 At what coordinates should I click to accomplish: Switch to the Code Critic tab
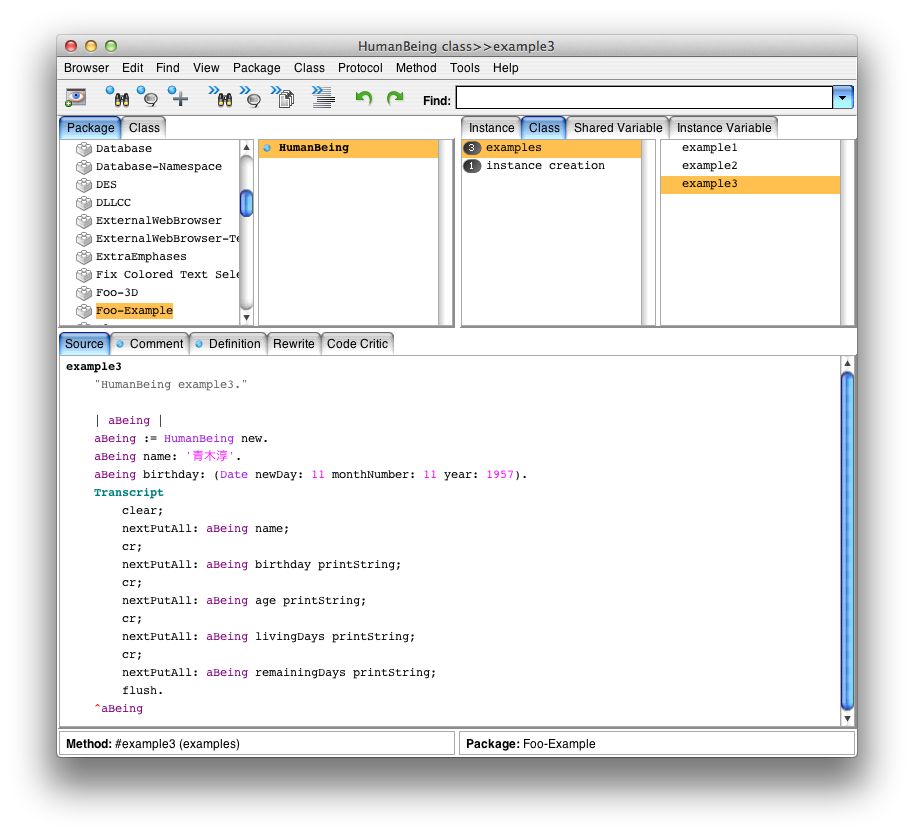coord(357,344)
